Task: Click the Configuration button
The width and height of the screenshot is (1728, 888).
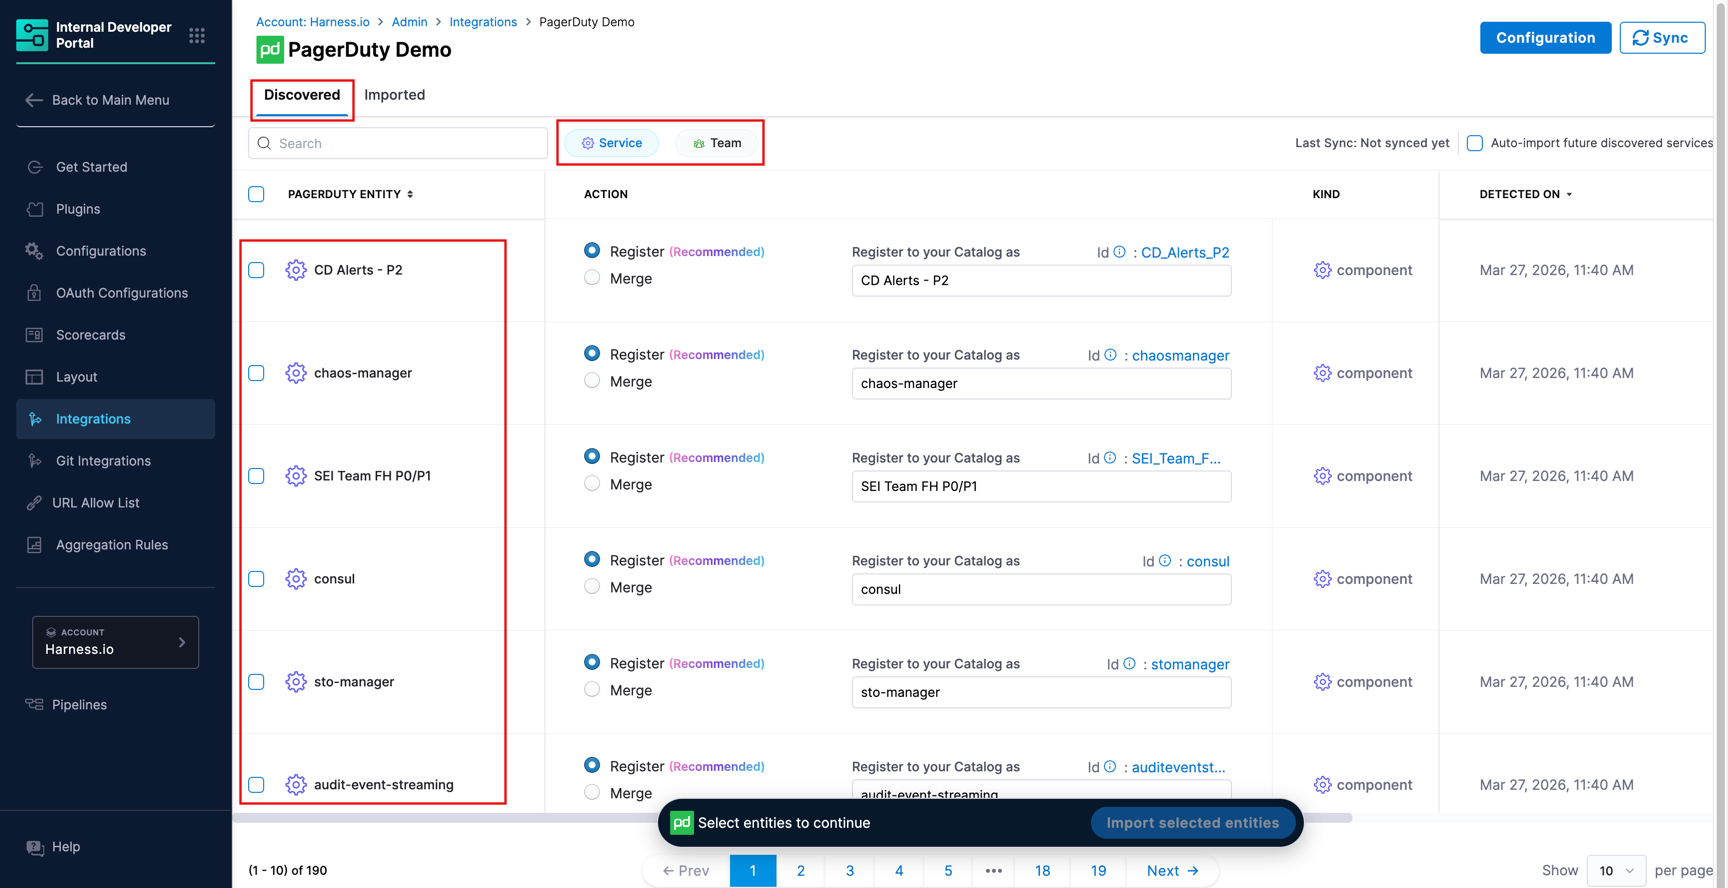Action: [1544, 38]
